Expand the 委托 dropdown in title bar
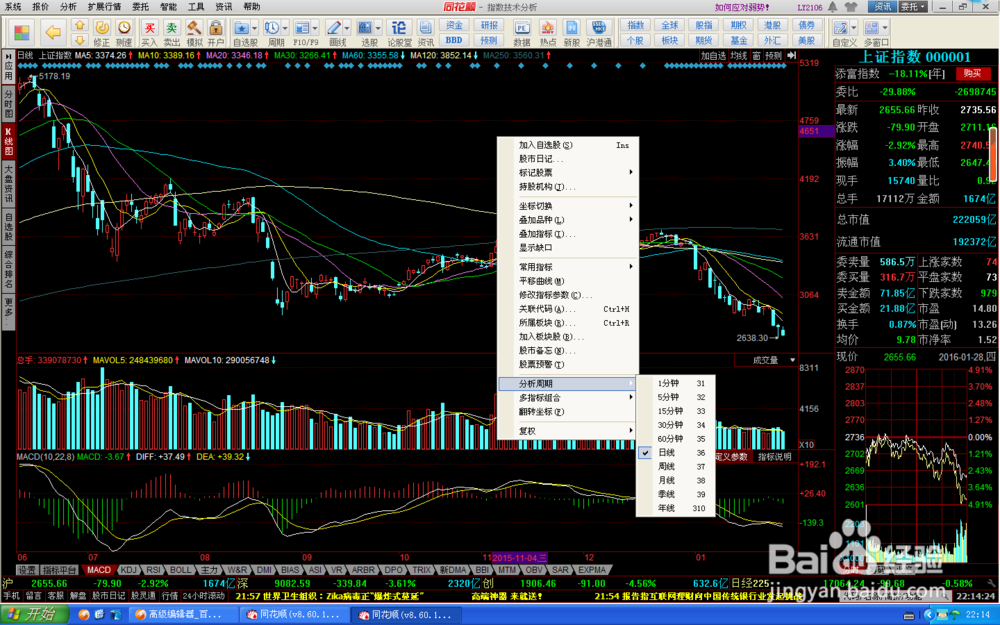Viewport: 1000px width, 625px height. point(913,7)
